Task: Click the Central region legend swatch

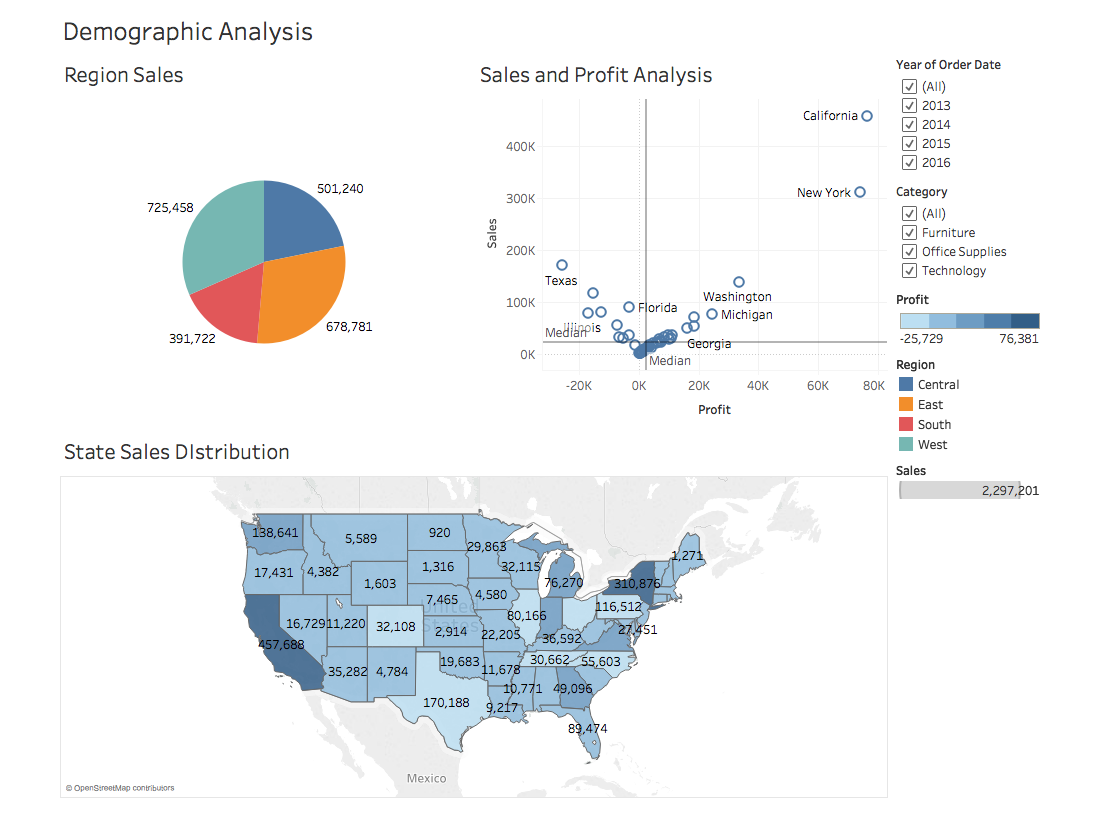Action: click(905, 384)
